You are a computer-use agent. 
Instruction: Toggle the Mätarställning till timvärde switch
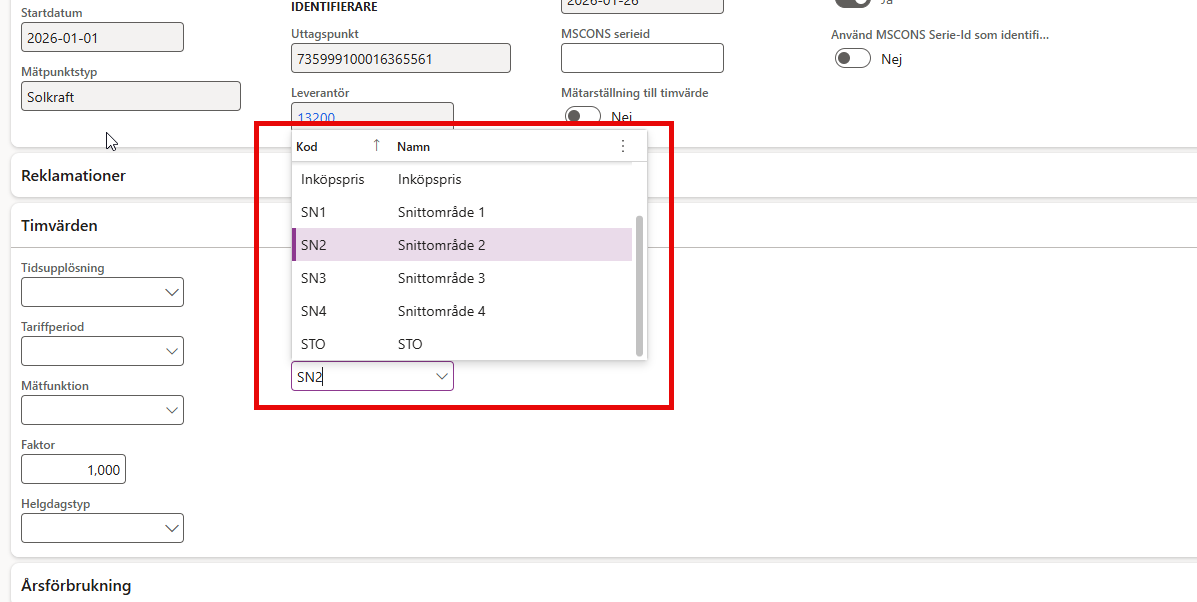(x=582, y=116)
